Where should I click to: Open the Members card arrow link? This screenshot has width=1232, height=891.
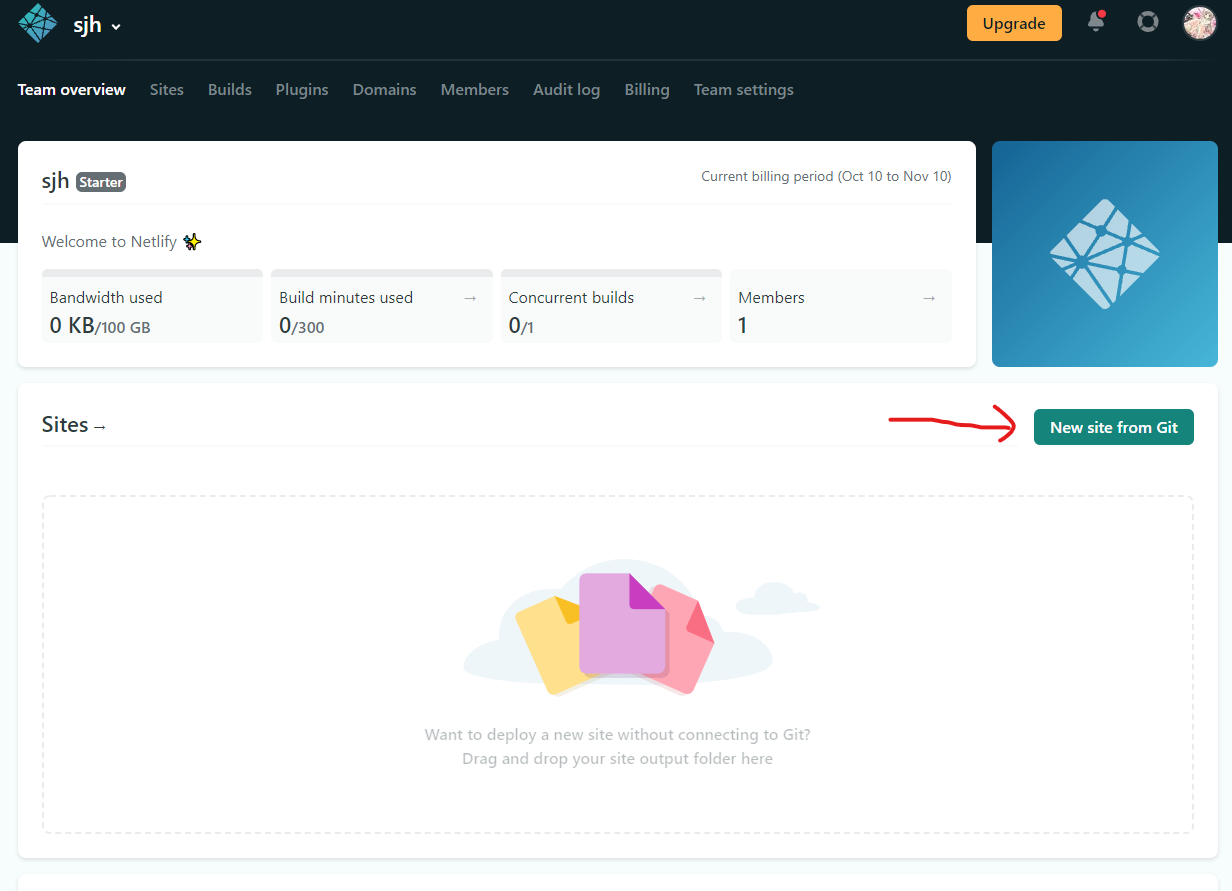928,297
